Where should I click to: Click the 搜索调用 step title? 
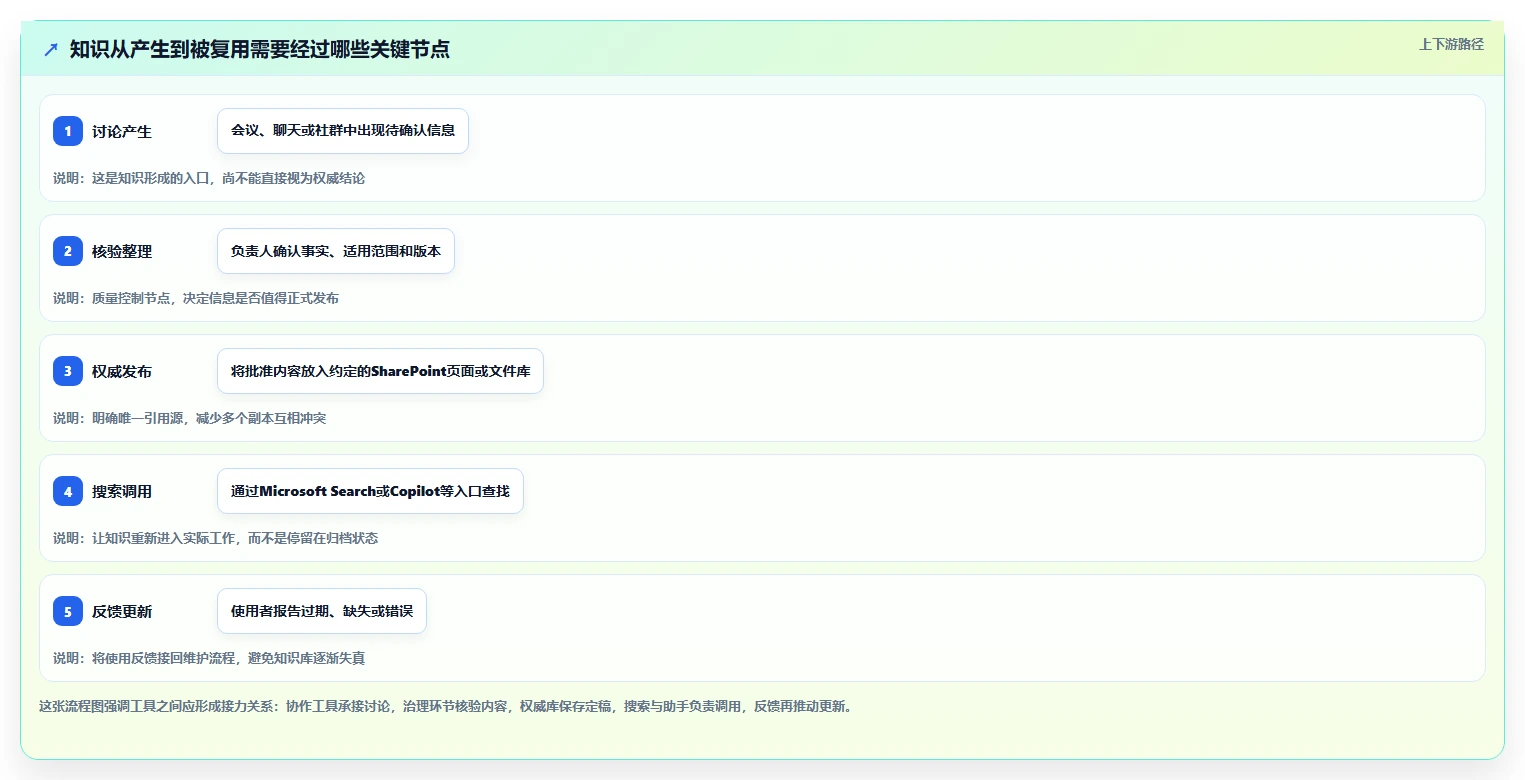click(122, 492)
